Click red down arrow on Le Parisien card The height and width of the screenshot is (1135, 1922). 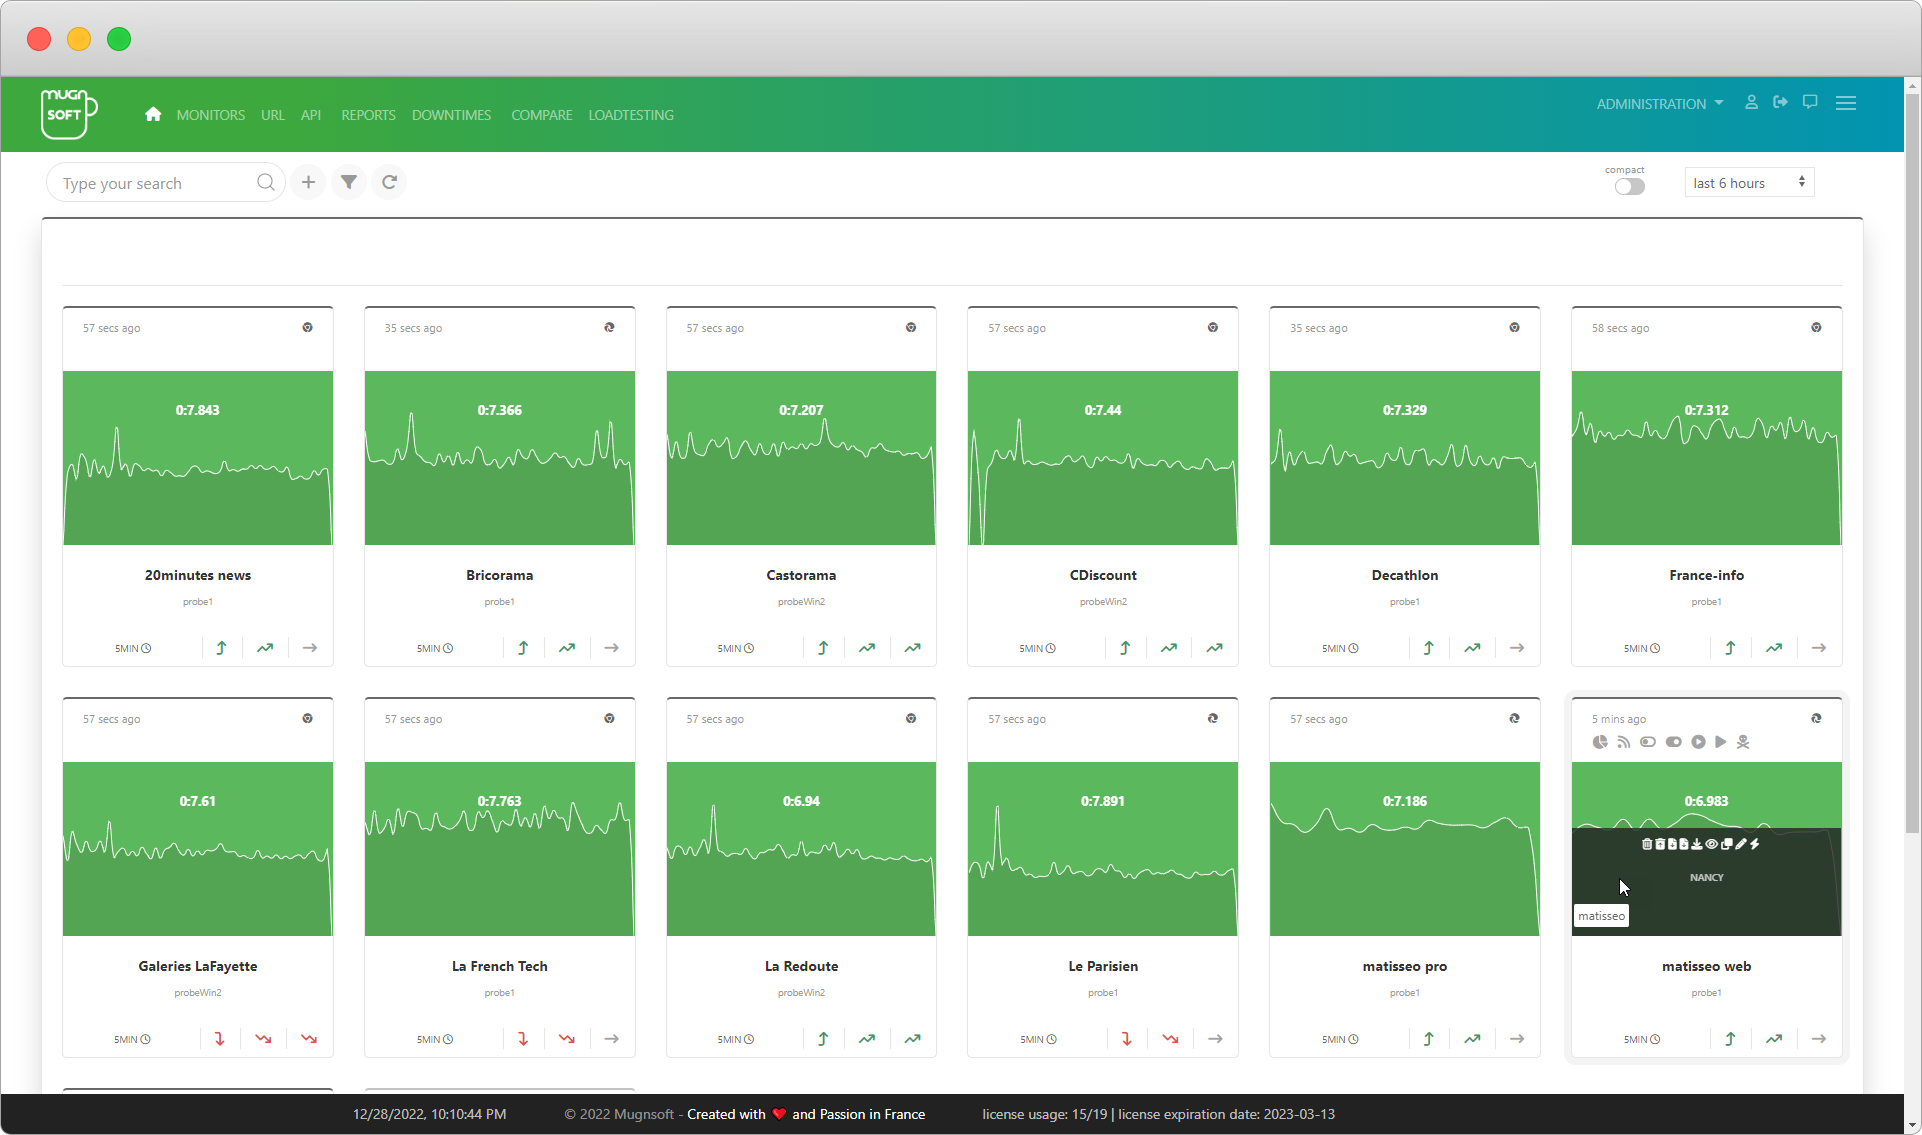1126,1039
